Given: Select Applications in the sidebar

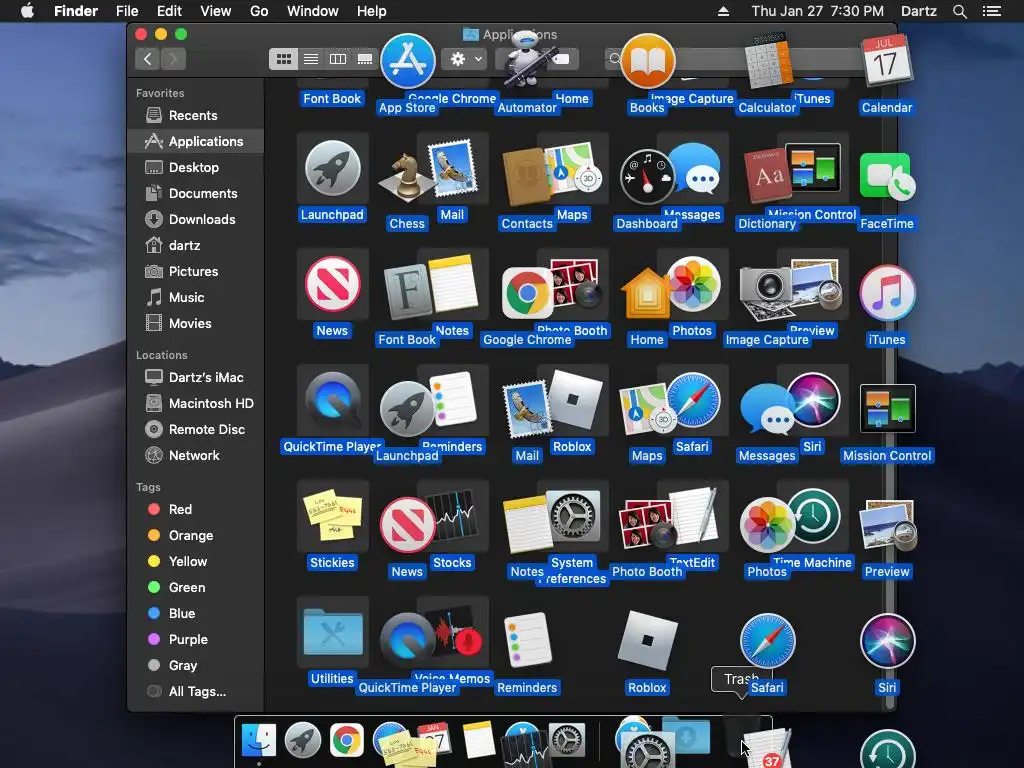Looking at the screenshot, I should (196, 141).
